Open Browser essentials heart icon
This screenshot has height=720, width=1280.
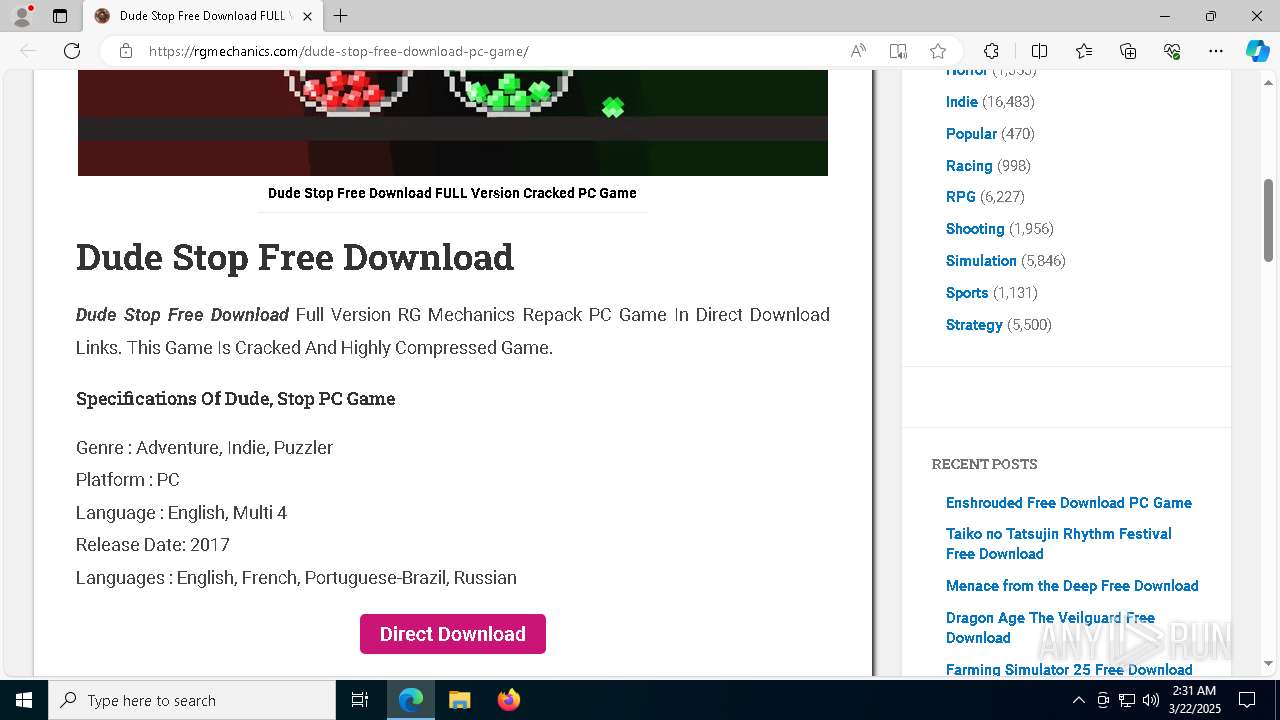click(1172, 51)
